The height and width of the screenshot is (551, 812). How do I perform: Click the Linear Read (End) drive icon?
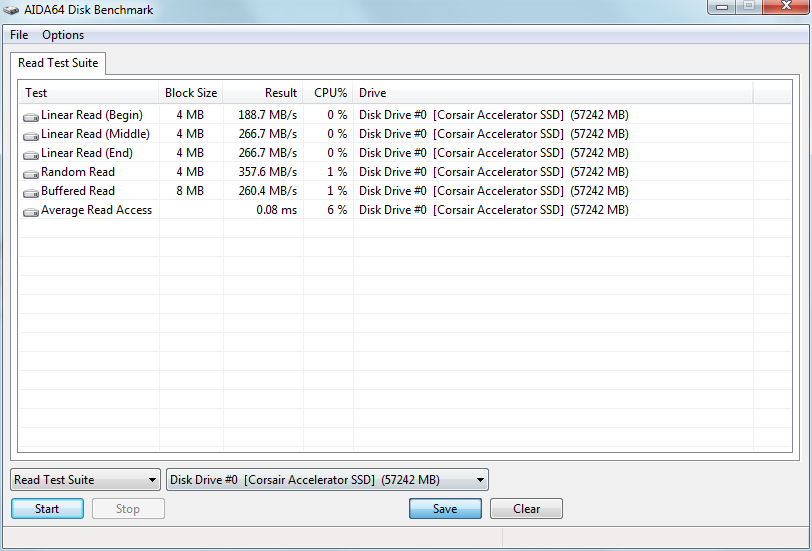click(31, 155)
